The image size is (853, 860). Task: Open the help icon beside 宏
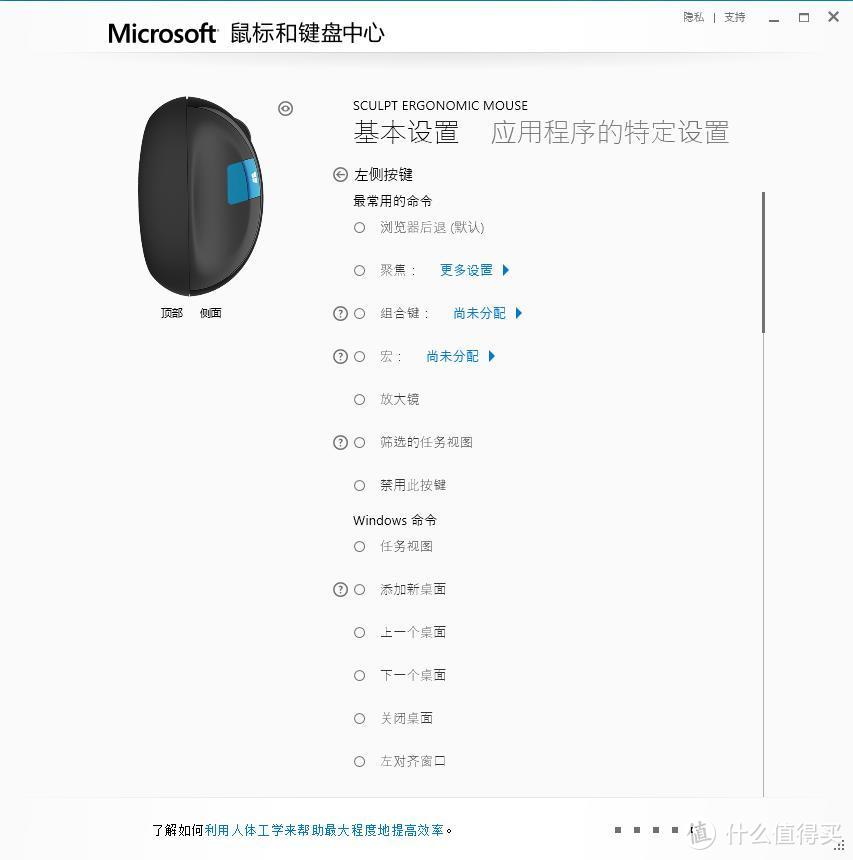[340, 357]
